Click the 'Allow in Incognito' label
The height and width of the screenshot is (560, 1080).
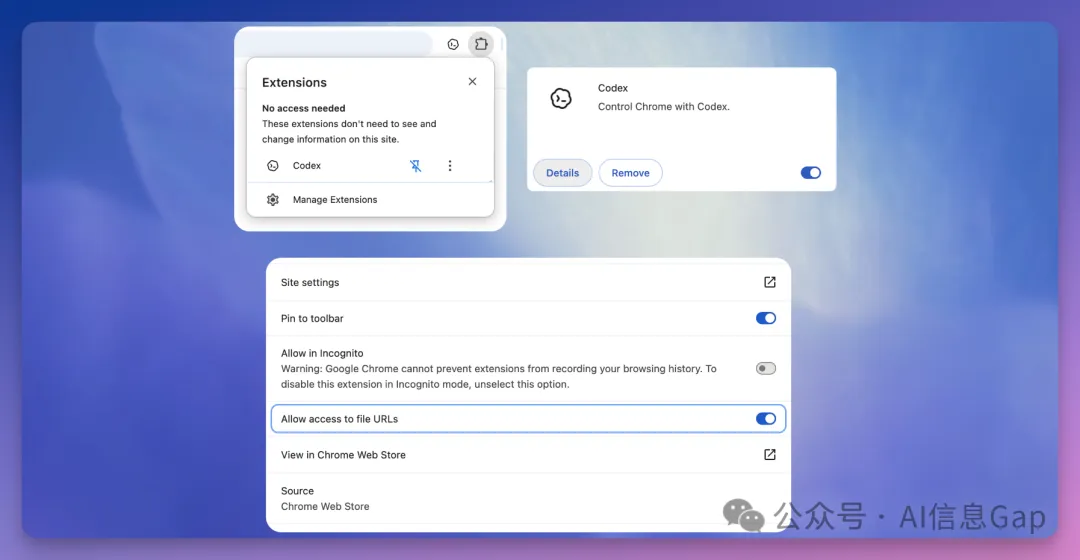click(x=322, y=353)
